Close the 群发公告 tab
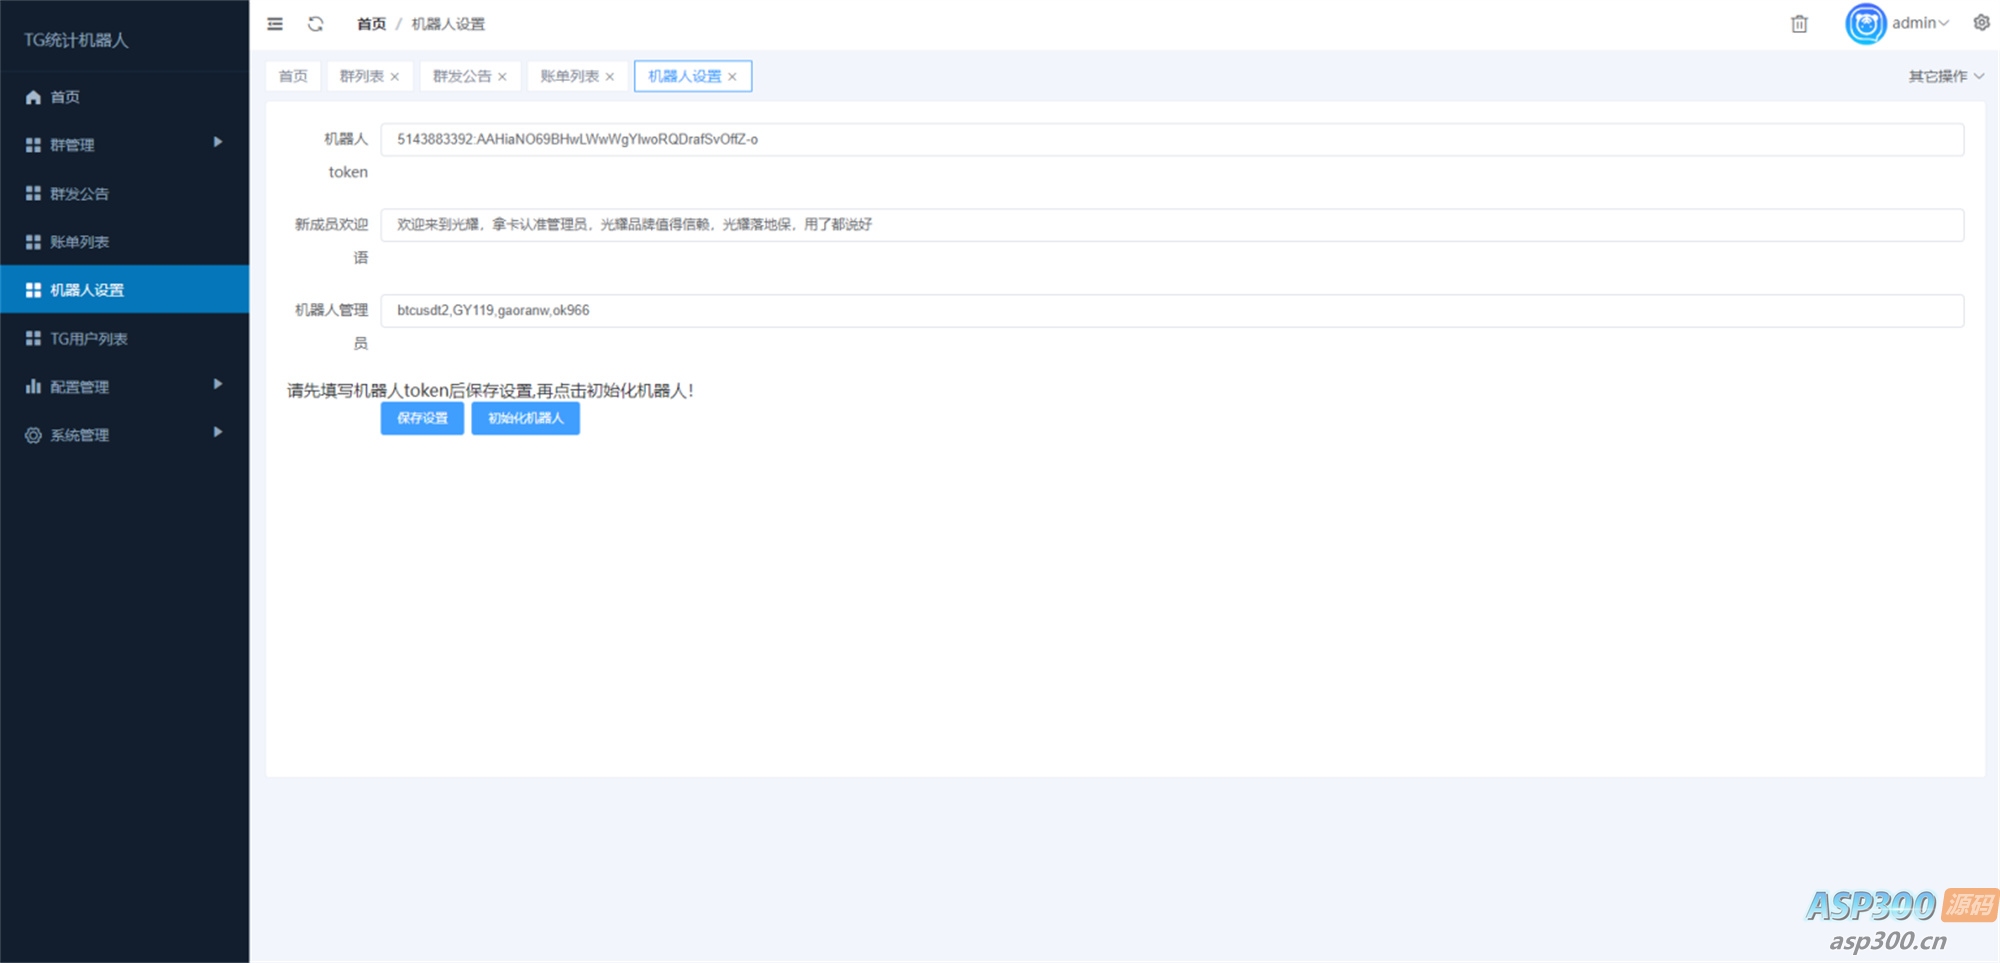This screenshot has width=2000, height=963. pyautogui.click(x=502, y=77)
